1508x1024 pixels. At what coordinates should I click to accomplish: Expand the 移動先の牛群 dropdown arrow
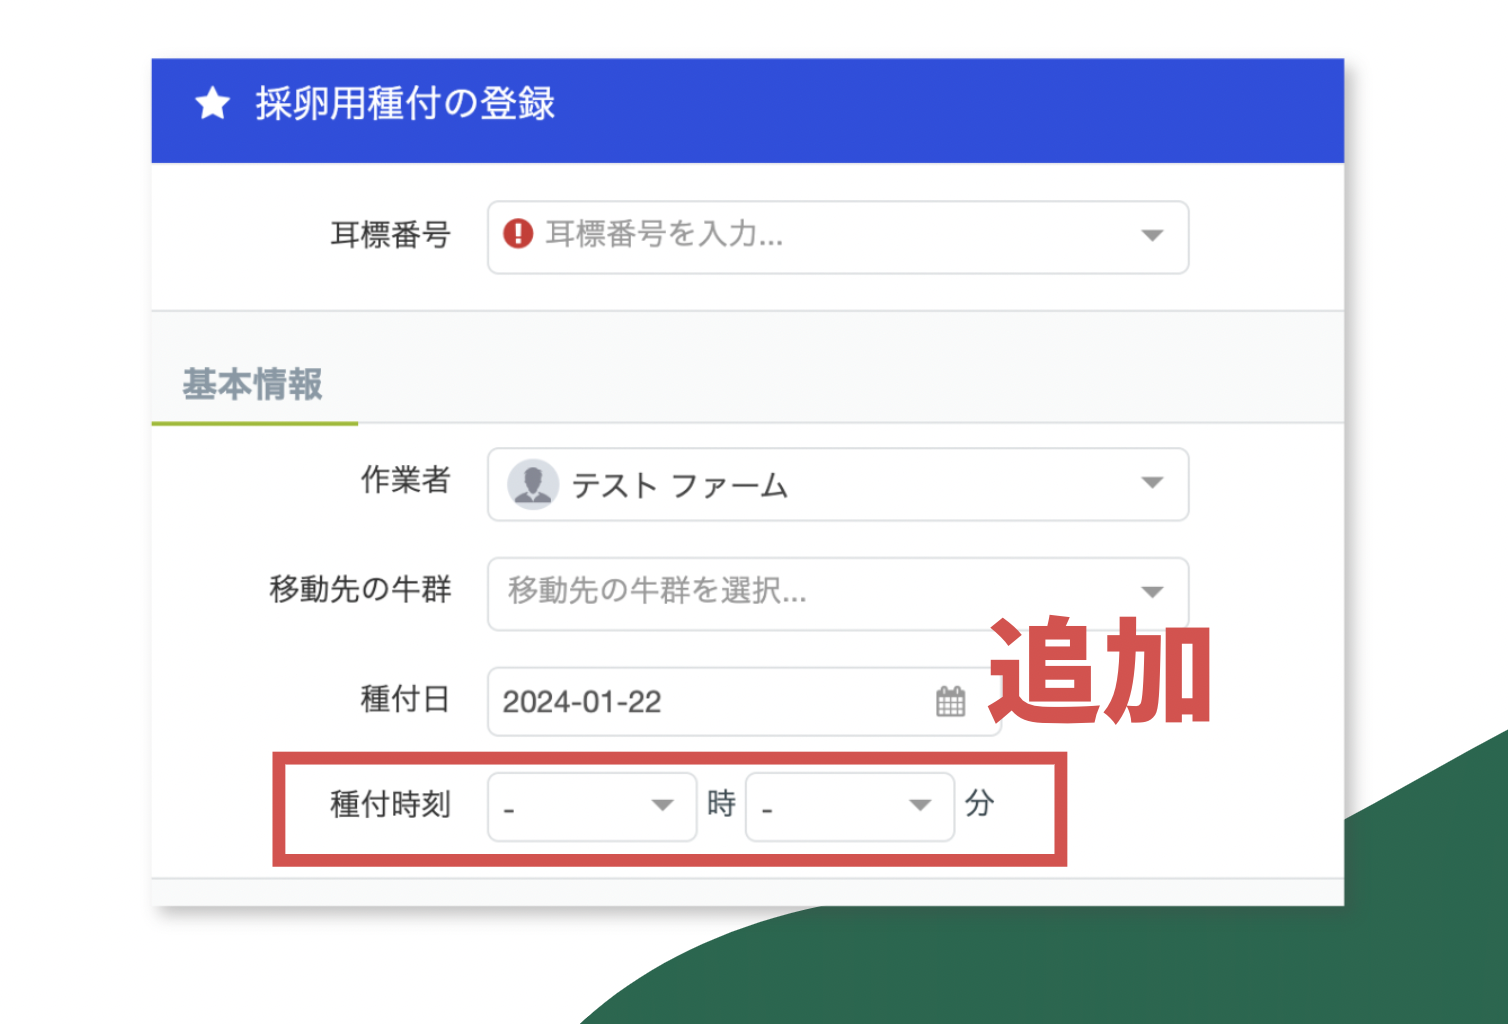pyautogui.click(x=1152, y=592)
